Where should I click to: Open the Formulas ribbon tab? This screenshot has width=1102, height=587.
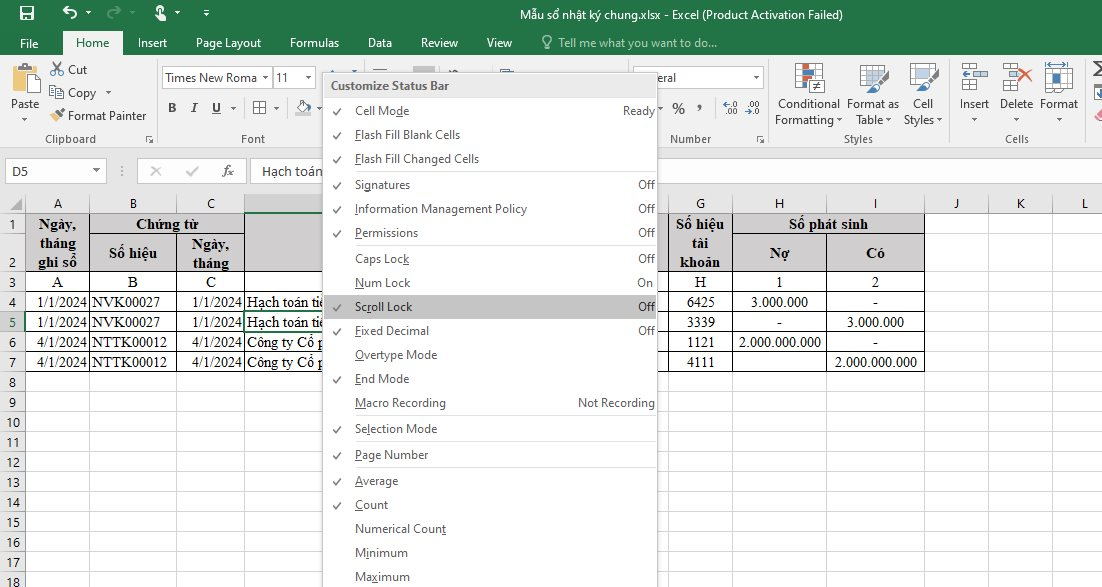point(314,43)
